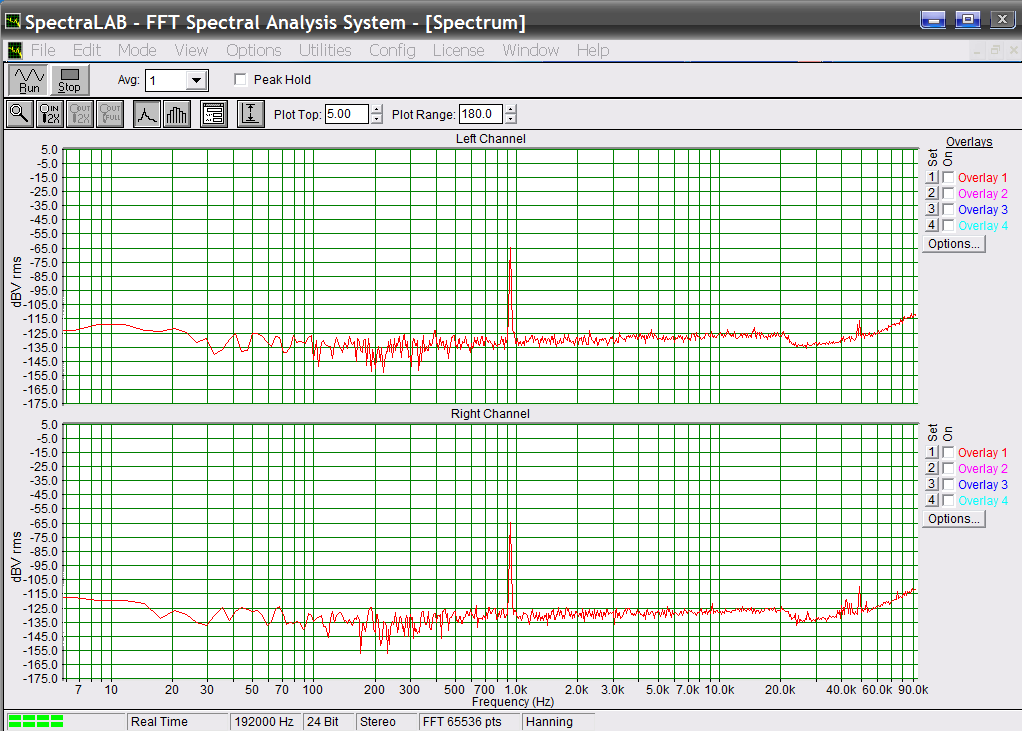Increase Plot Top value with up arrow
The height and width of the screenshot is (731, 1022).
[377, 110]
